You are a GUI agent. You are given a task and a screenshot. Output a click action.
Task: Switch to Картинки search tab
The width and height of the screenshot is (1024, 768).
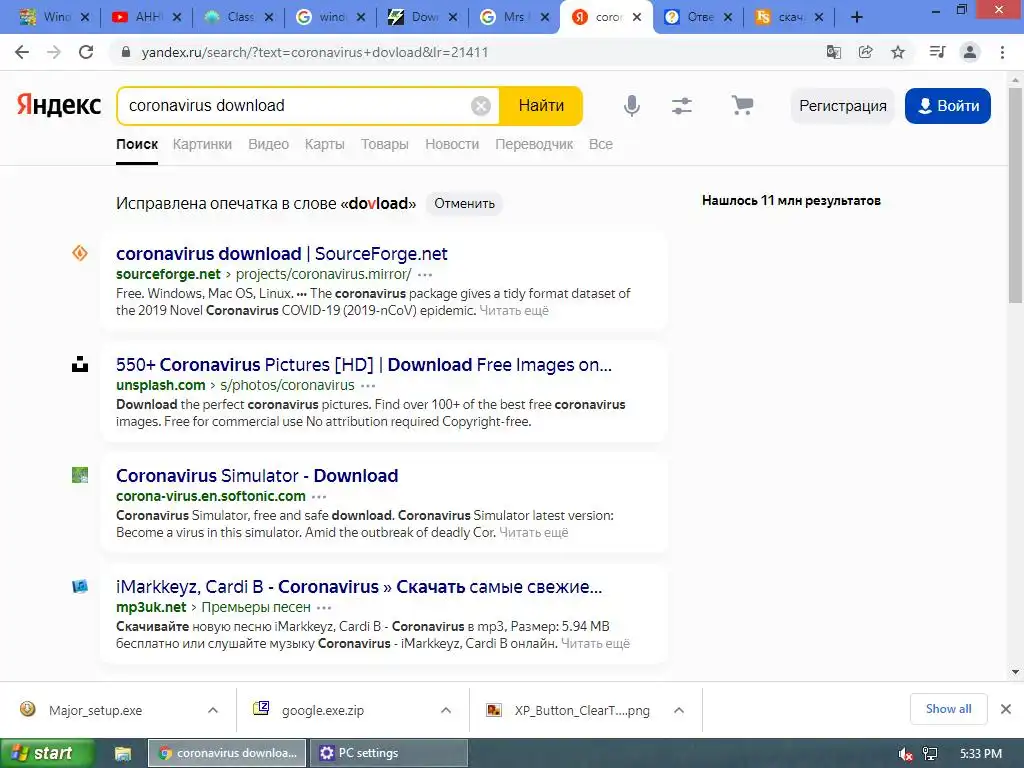202,144
